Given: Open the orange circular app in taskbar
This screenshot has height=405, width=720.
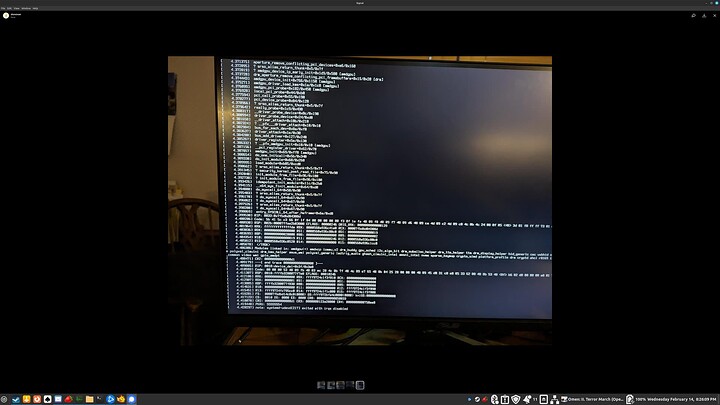Looking at the screenshot, I should 37,399.
